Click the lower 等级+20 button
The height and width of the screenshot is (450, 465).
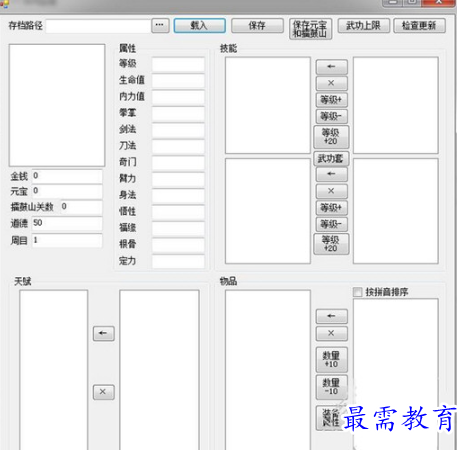pyautogui.click(x=331, y=244)
